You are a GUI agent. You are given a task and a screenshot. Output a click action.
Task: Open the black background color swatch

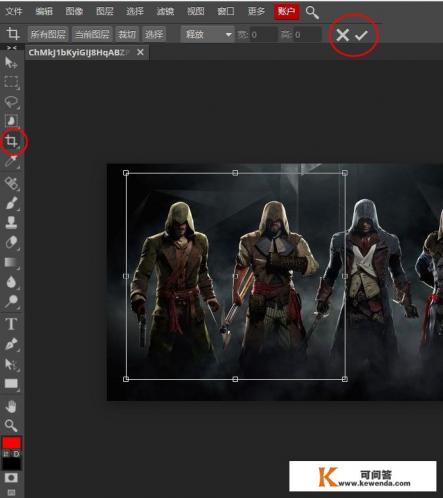click(x=12, y=463)
